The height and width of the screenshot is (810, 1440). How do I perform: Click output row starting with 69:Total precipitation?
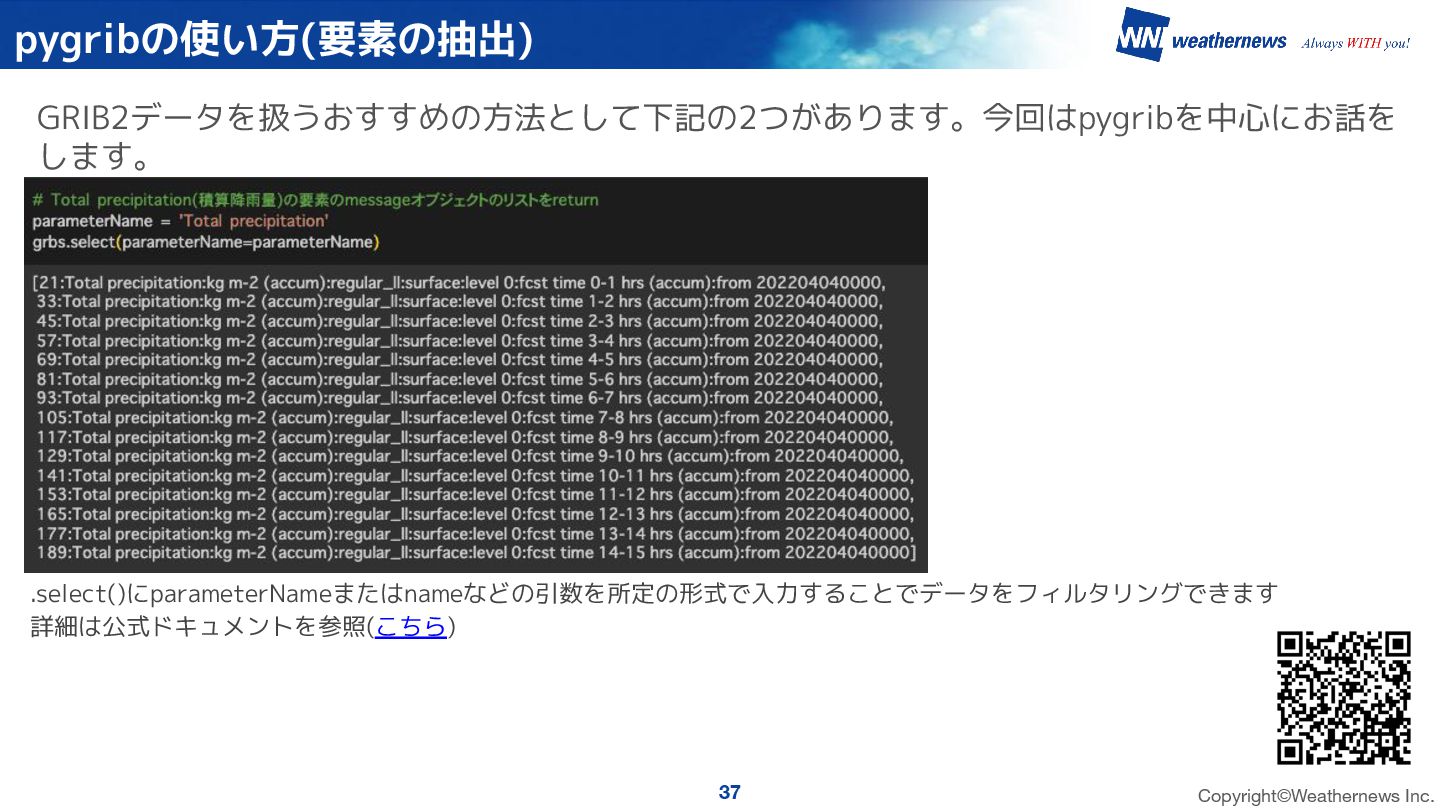click(460, 359)
